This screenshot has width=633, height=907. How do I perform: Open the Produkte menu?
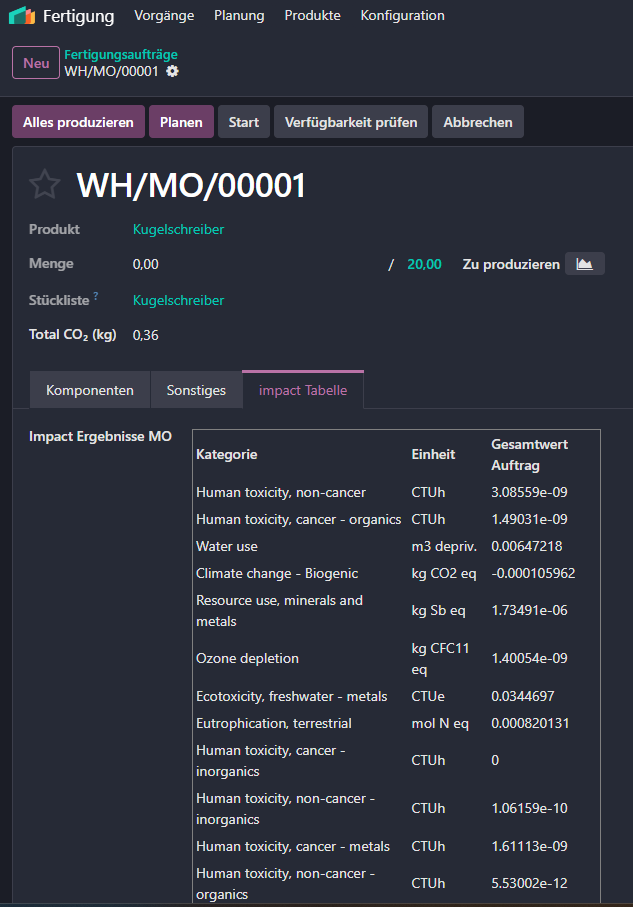tap(312, 16)
